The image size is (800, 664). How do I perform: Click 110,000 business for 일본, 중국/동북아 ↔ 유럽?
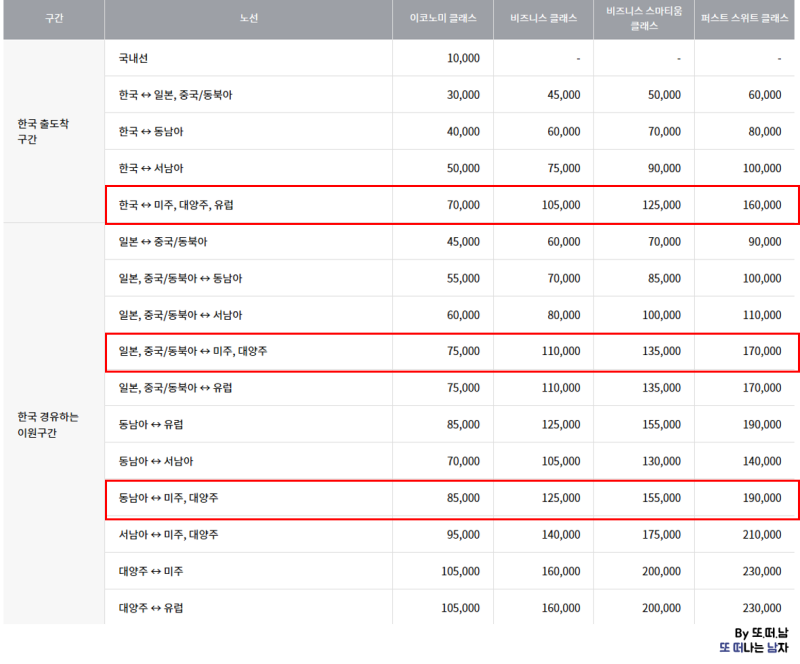coord(561,388)
